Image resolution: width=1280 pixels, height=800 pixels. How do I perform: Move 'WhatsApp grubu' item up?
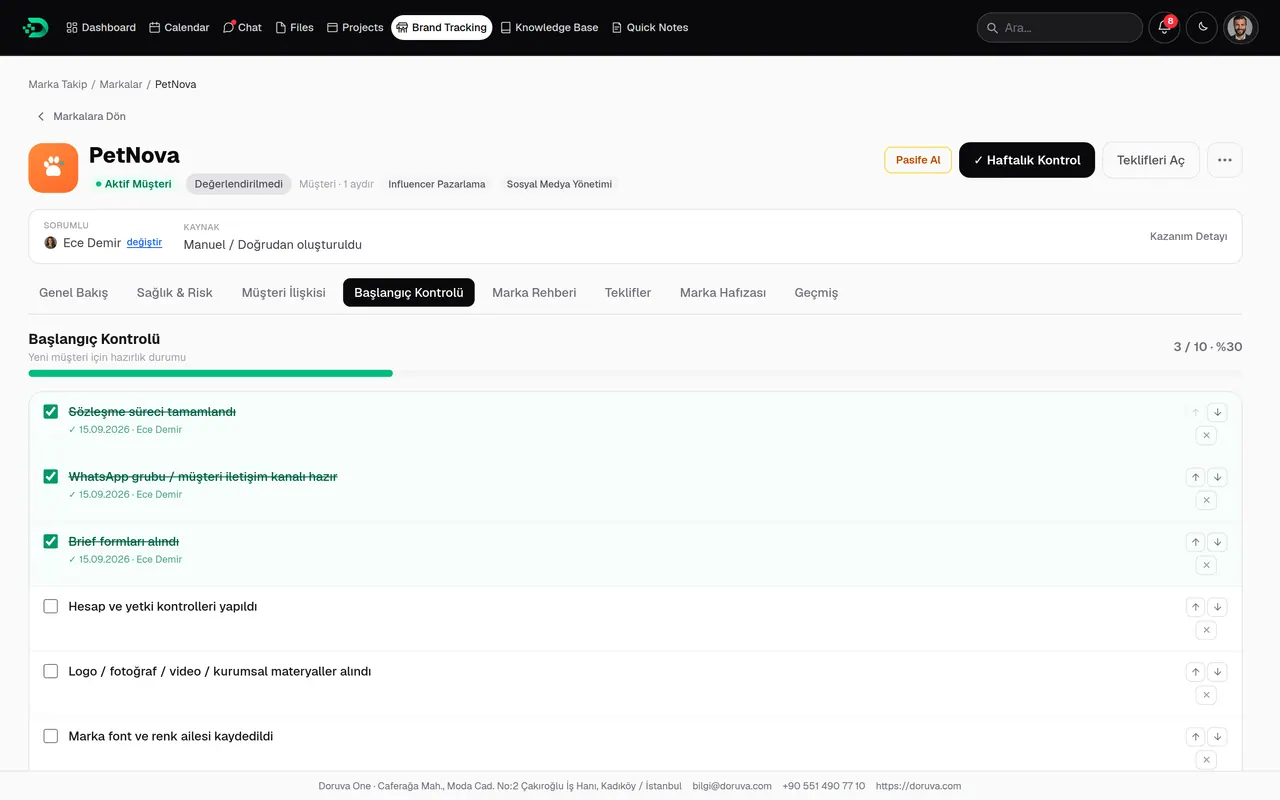click(1195, 477)
